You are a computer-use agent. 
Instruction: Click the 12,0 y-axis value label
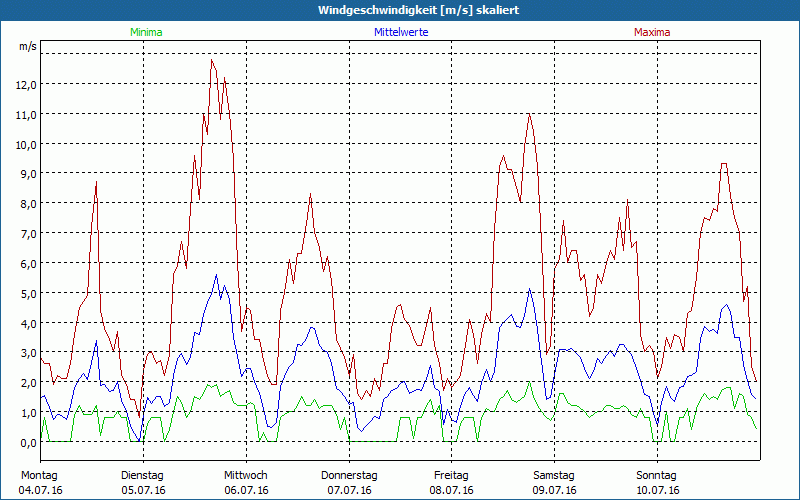coord(26,84)
